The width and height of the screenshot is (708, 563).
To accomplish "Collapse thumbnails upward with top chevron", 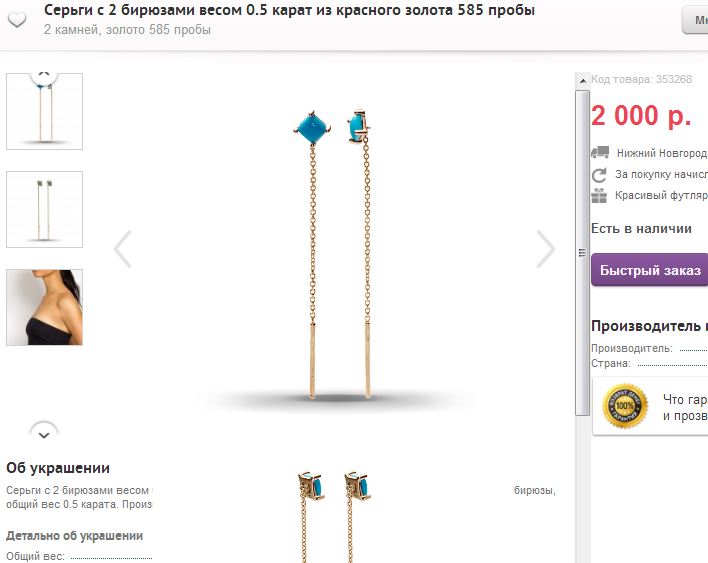I will (44, 77).
